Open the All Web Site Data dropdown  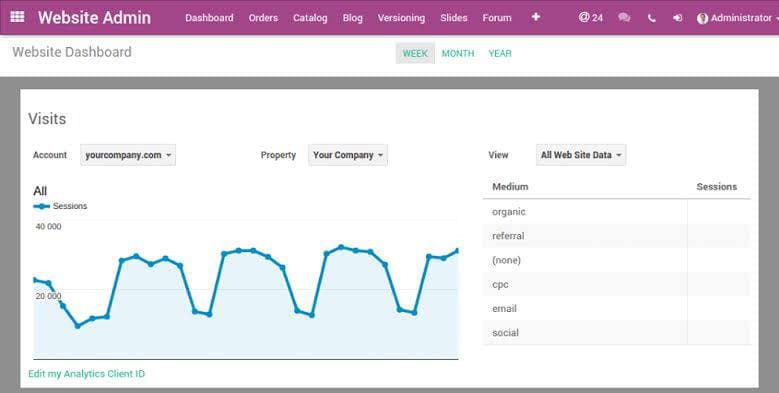click(x=581, y=155)
